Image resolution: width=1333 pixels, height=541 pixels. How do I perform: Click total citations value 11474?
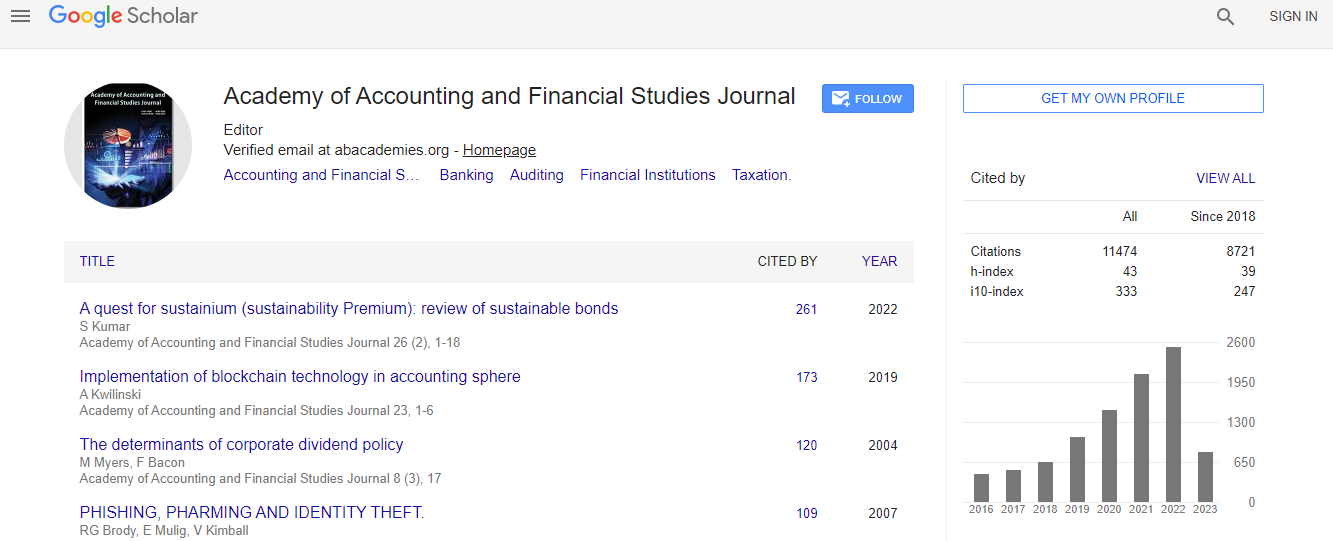pos(1120,251)
